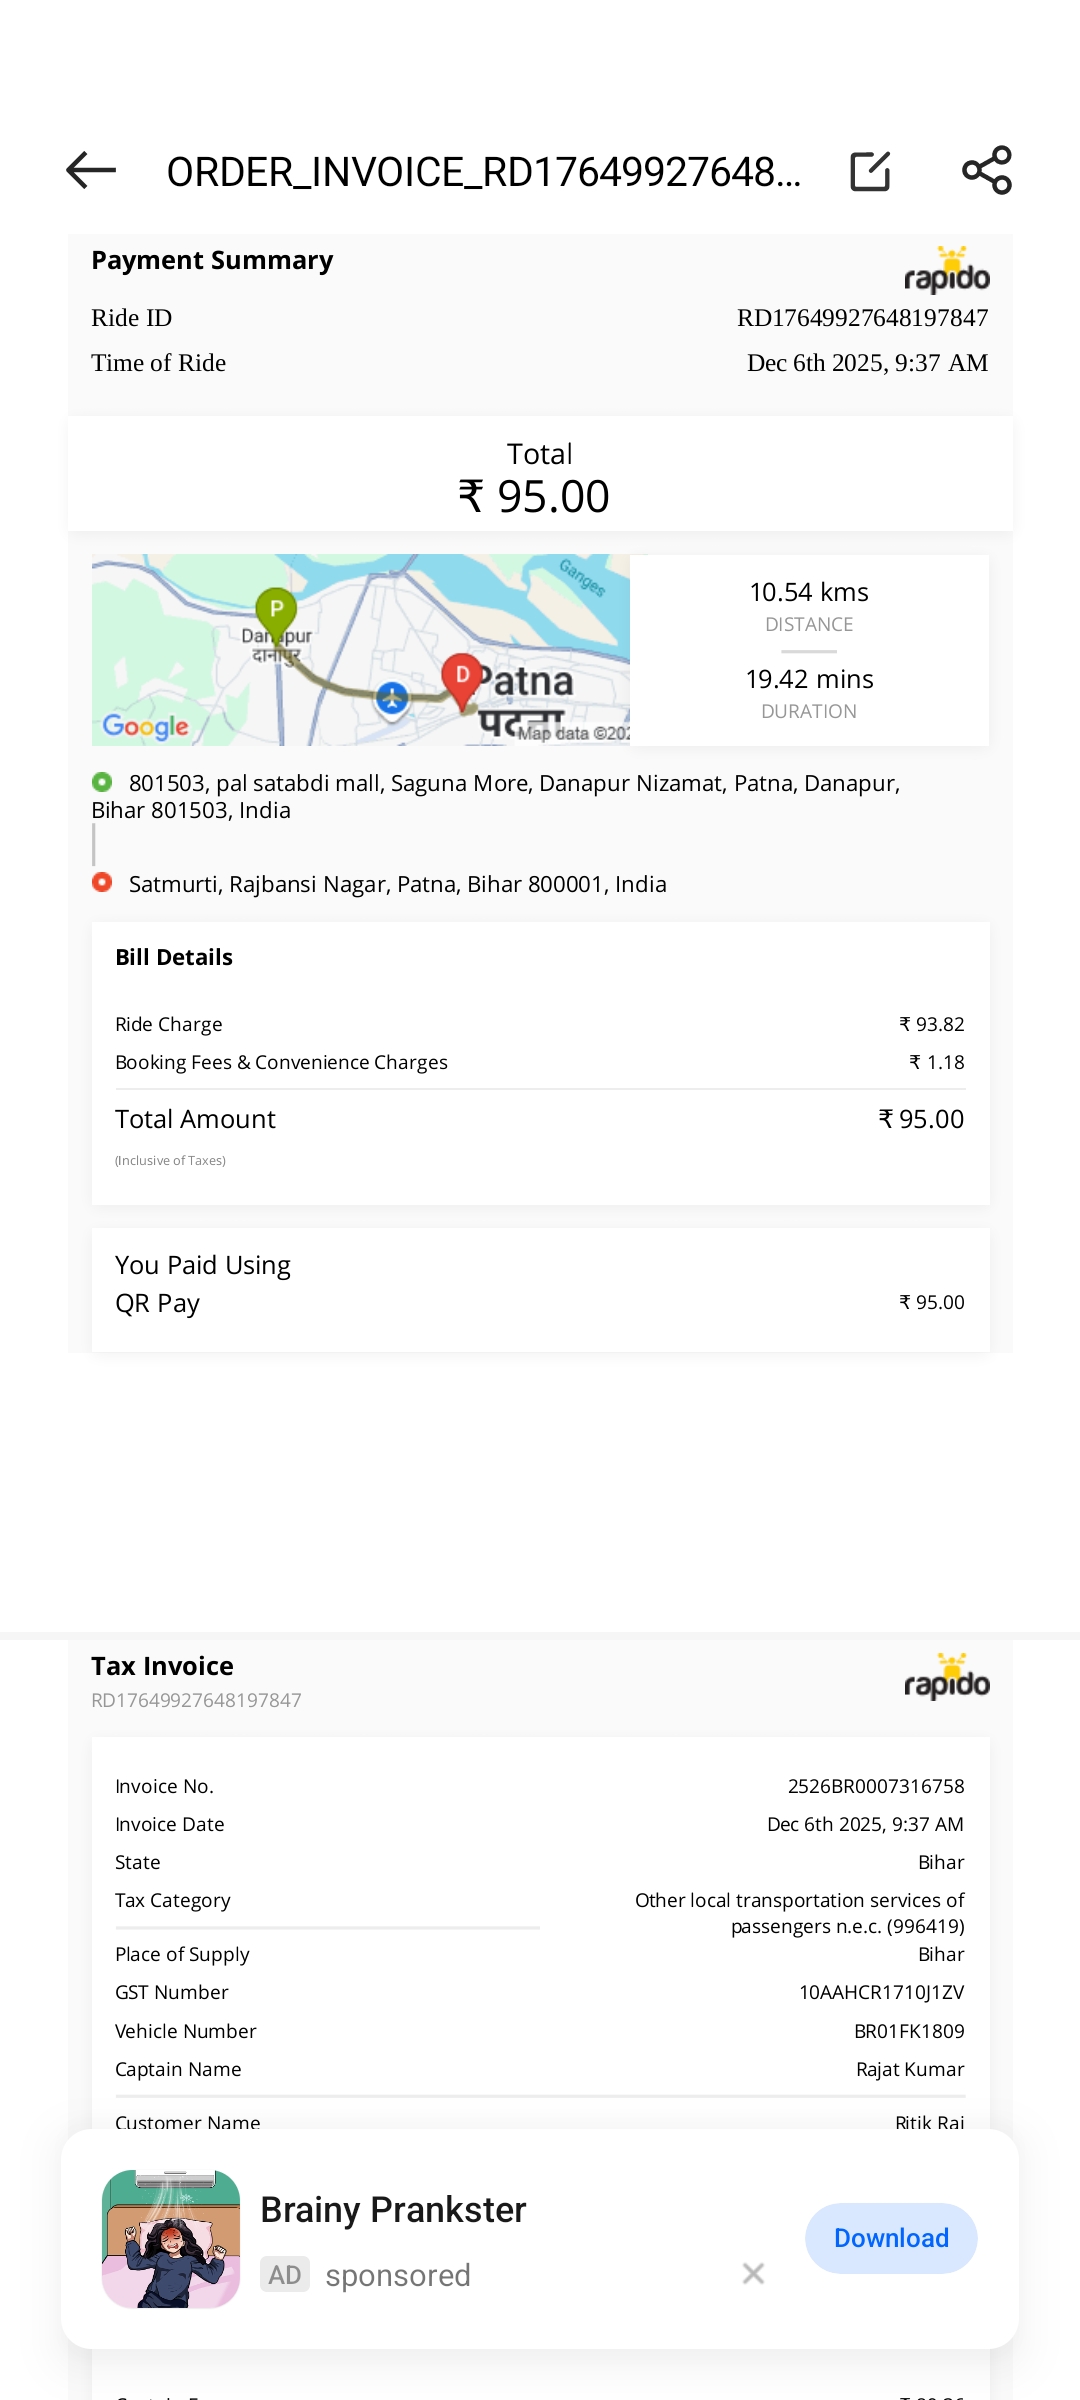The image size is (1080, 2400).
Task: Tap the share icon
Action: pyautogui.click(x=986, y=171)
